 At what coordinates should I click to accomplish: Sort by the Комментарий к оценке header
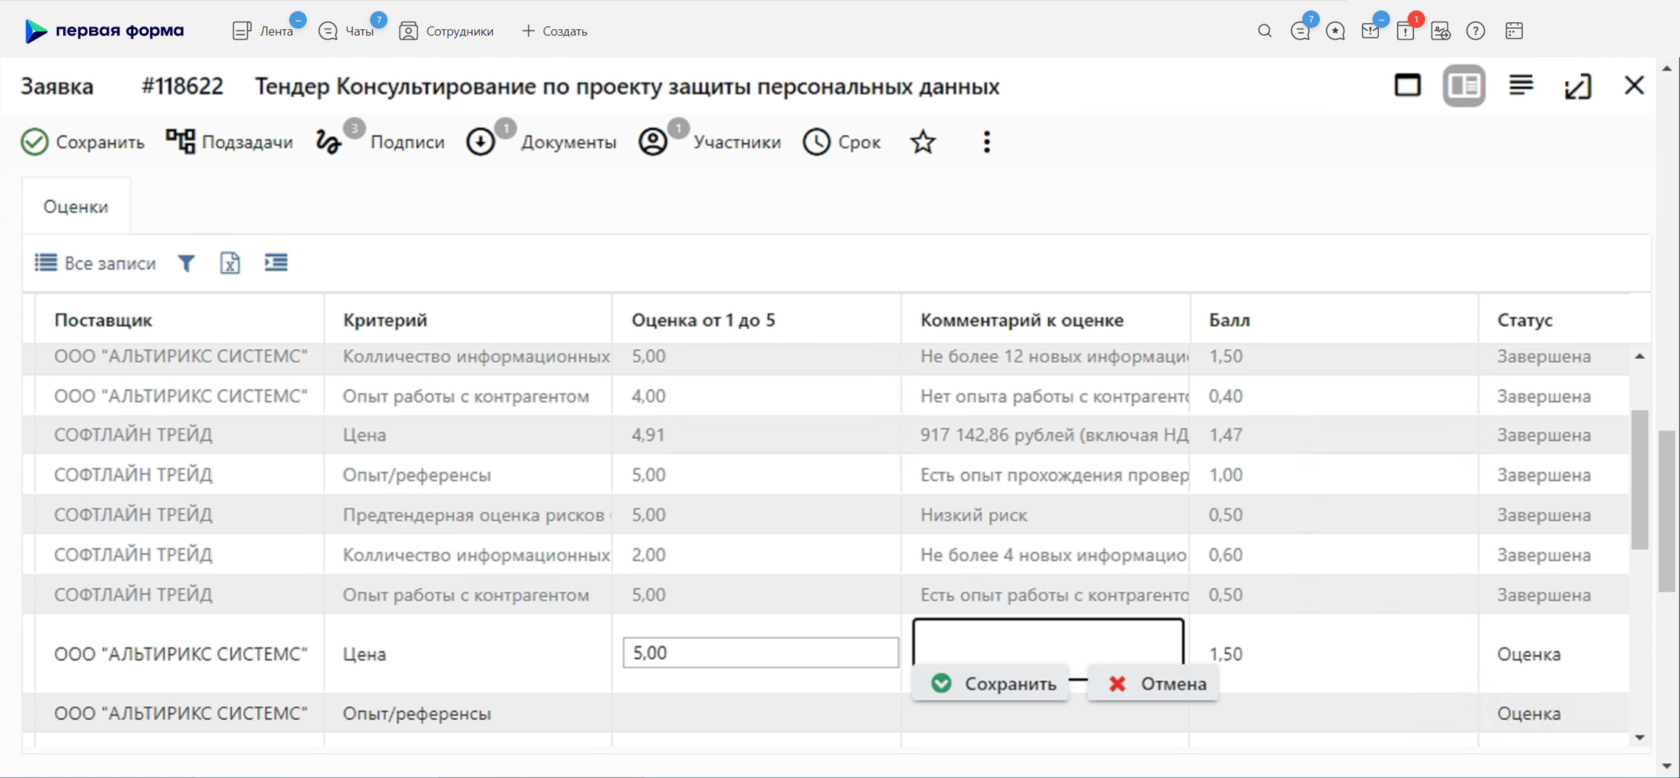point(1022,320)
